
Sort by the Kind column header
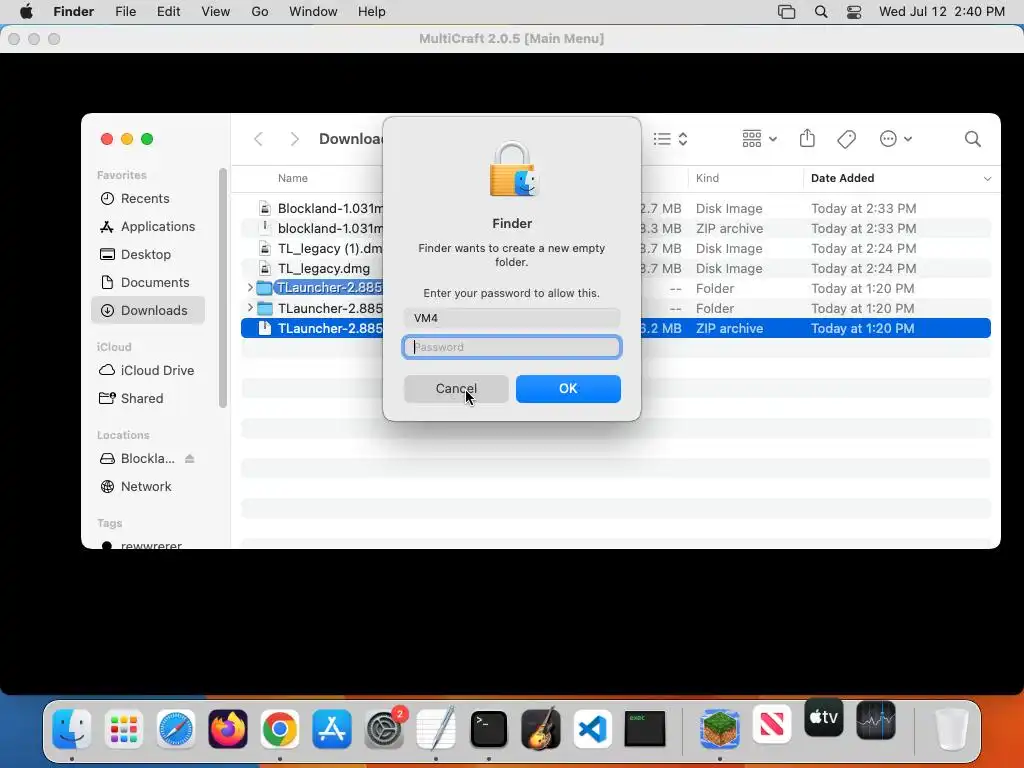pyautogui.click(x=707, y=178)
